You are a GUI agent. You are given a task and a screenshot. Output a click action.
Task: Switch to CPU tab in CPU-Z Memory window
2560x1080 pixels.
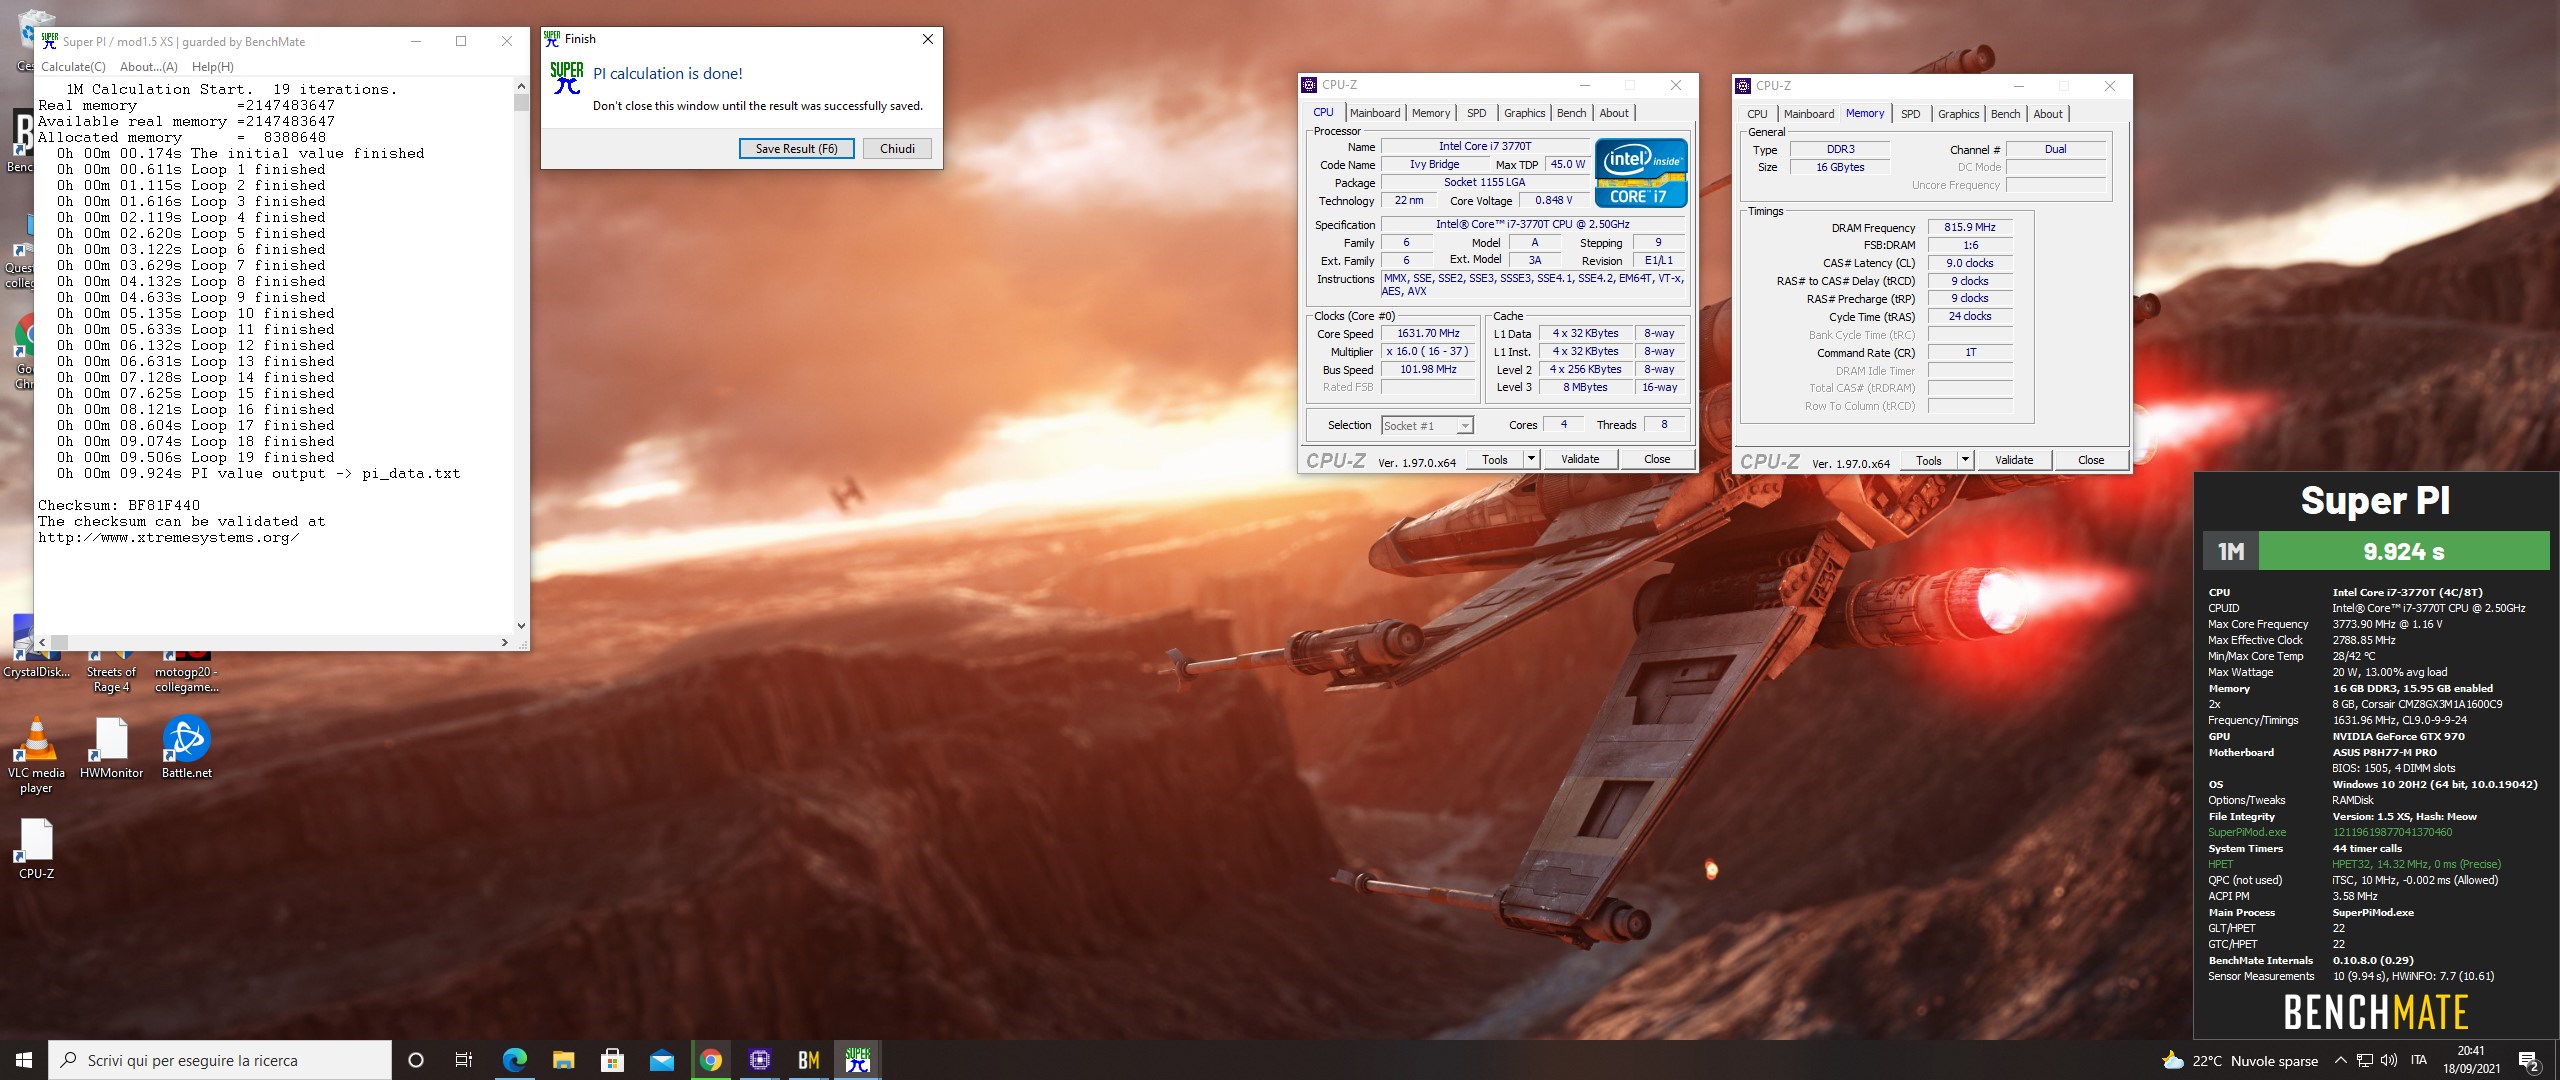point(1757,114)
